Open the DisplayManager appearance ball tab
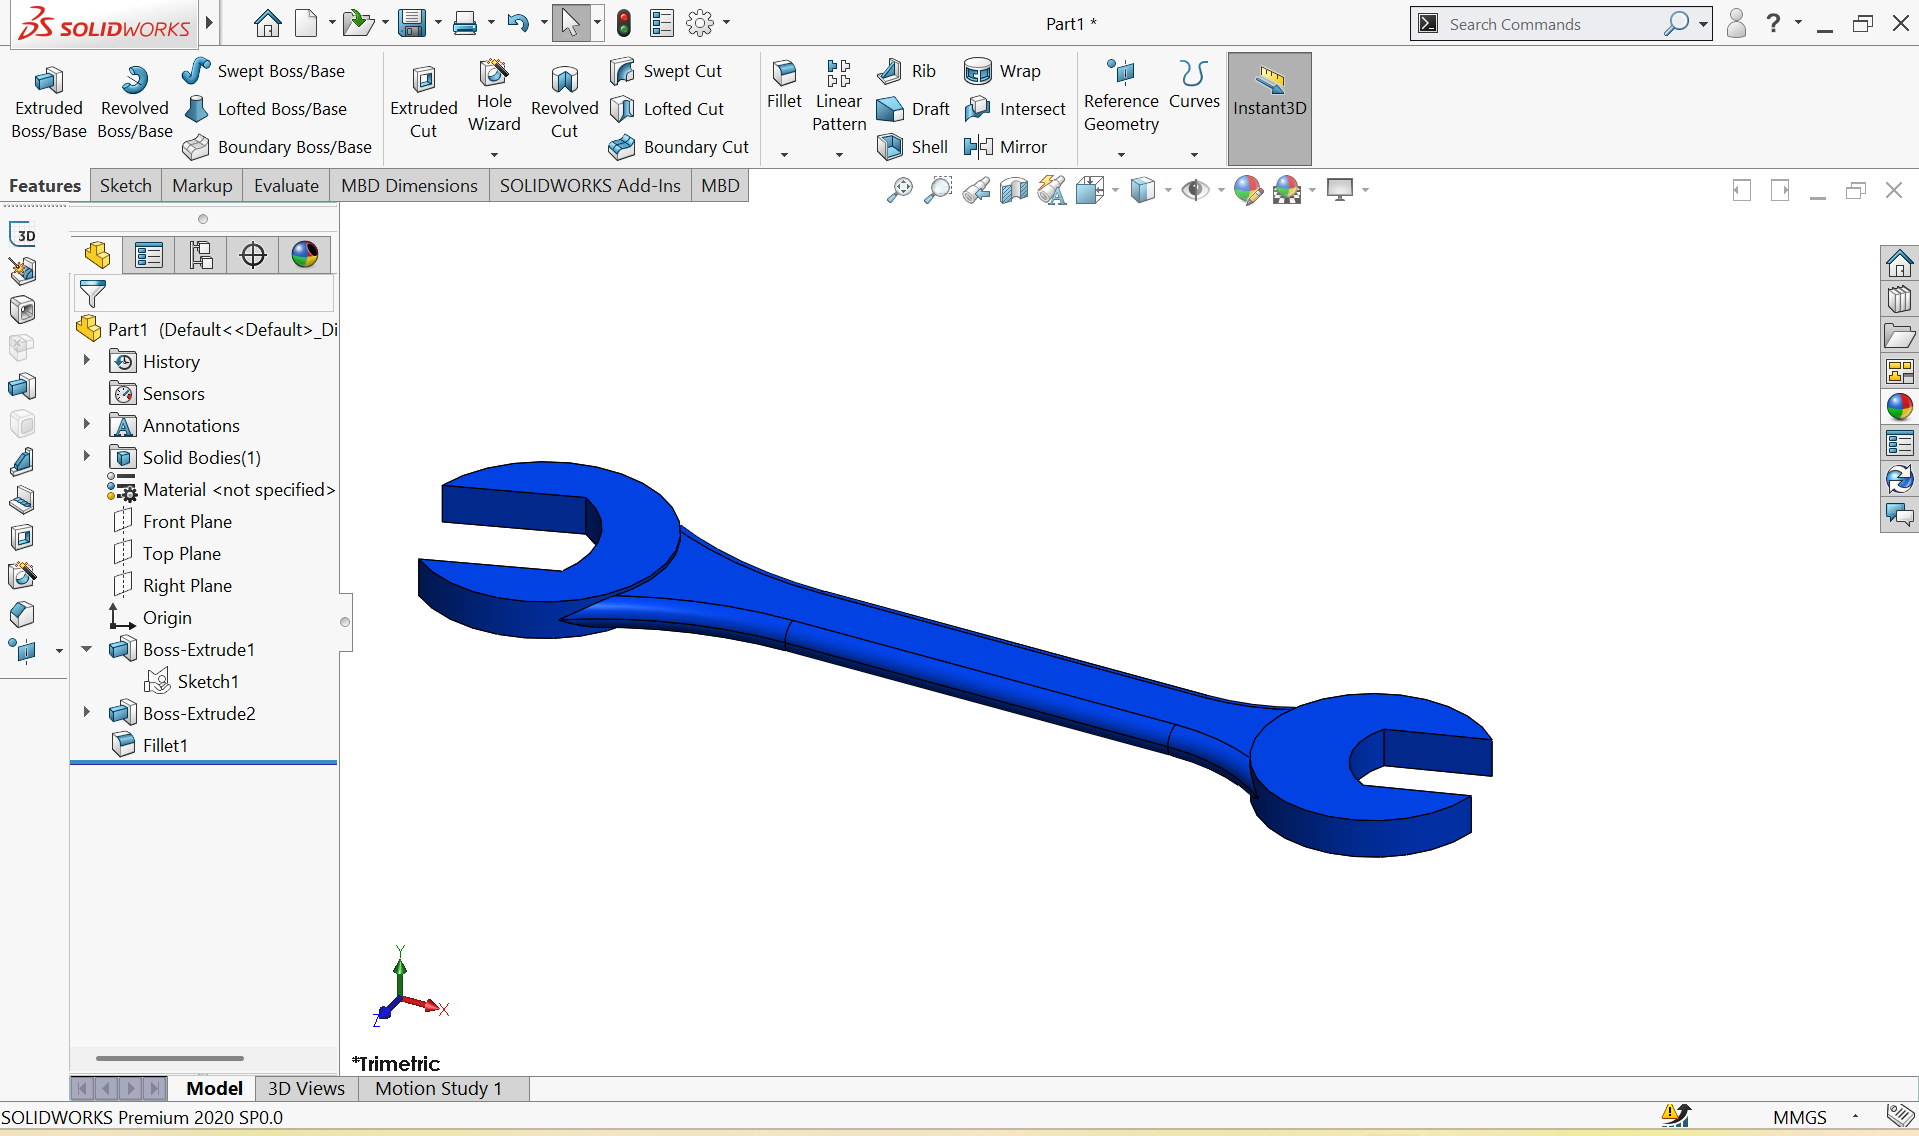 tap(305, 255)
